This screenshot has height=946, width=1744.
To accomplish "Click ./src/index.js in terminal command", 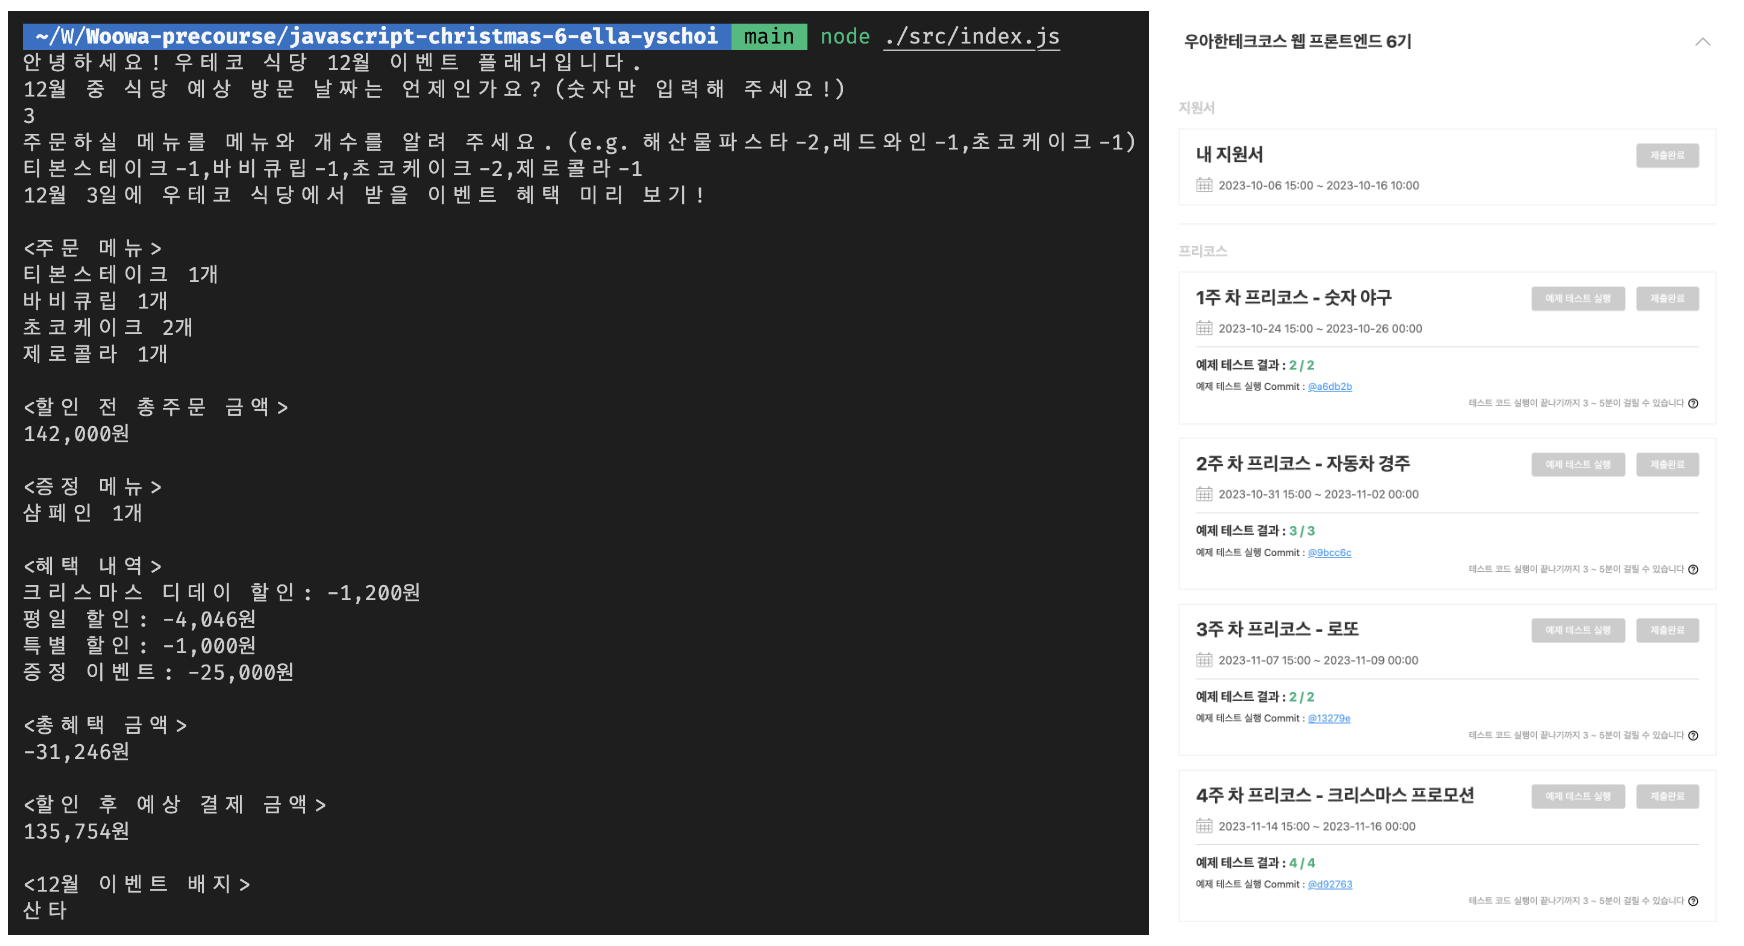I will (972, 37).
